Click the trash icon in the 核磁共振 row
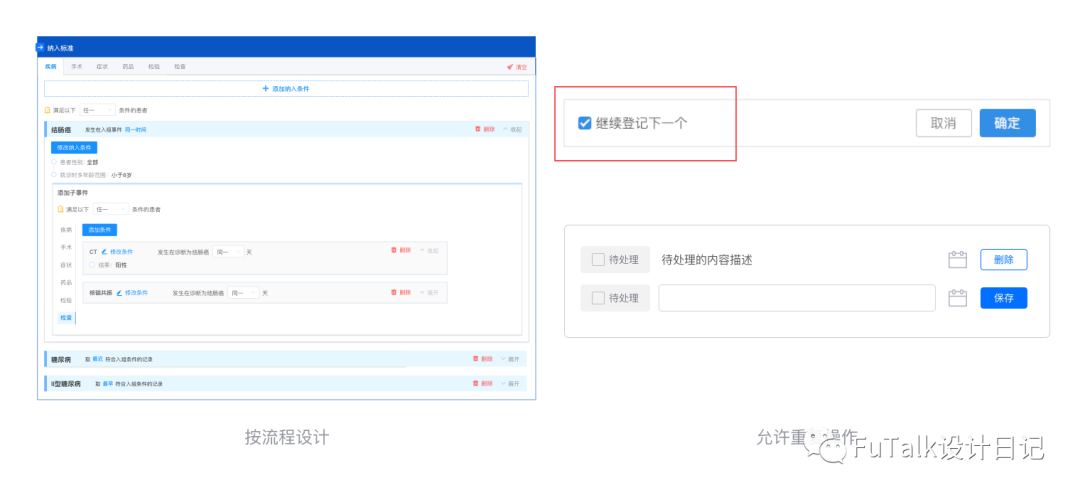 pos(394,293)
